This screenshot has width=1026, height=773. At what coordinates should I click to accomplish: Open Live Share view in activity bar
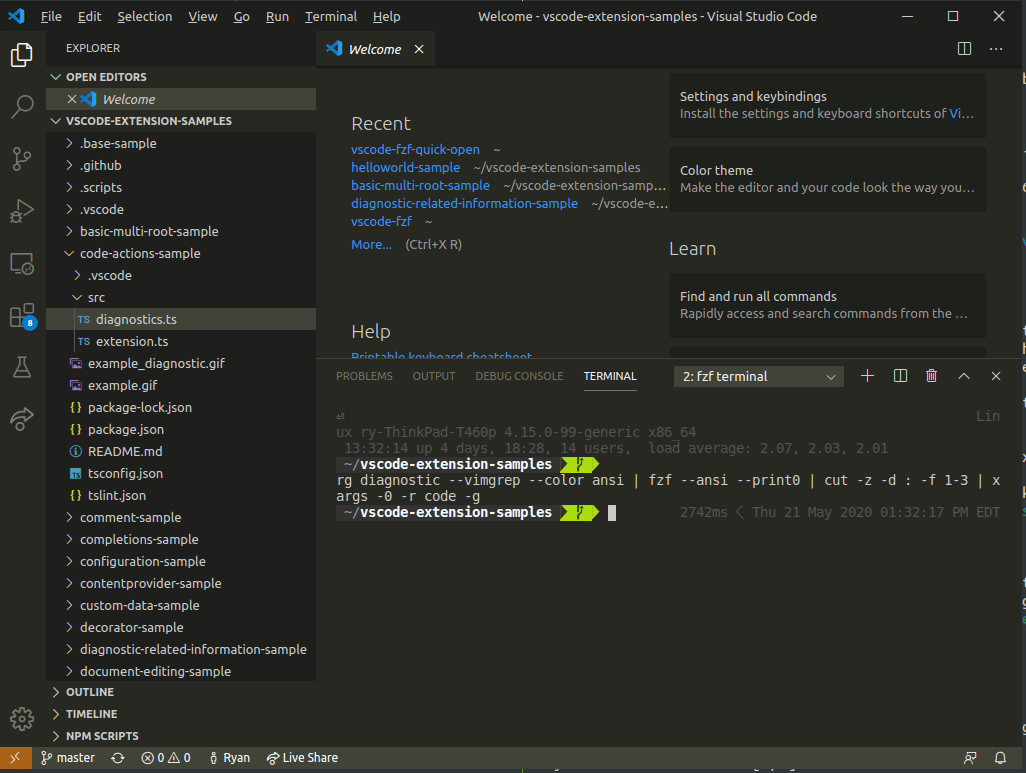tap(22, 419)
